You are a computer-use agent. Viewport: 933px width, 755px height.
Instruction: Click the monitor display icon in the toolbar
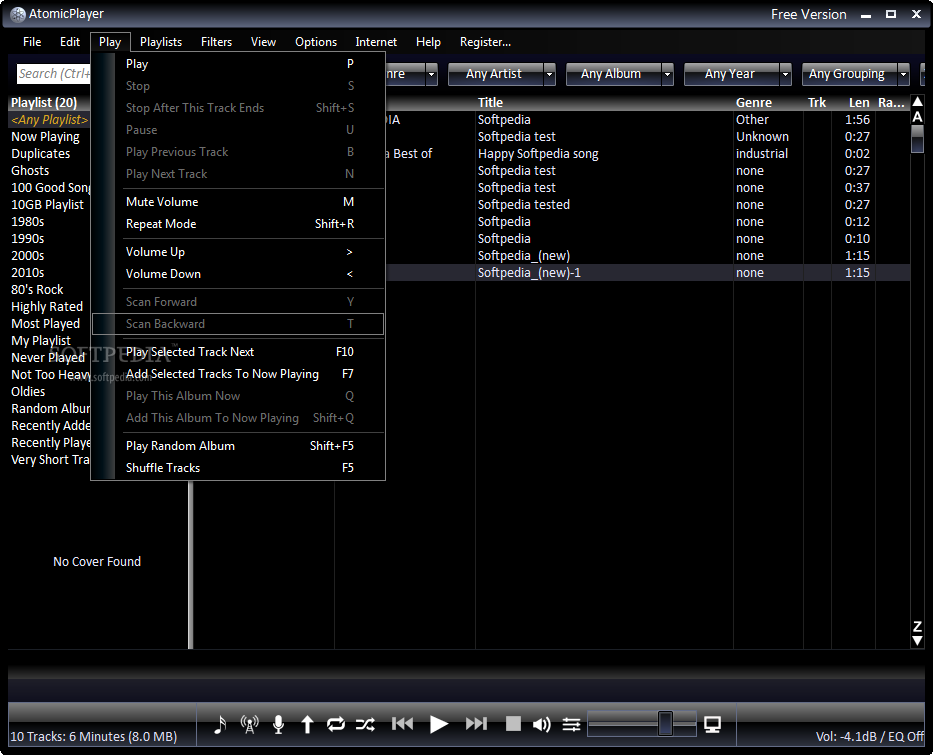712,724
